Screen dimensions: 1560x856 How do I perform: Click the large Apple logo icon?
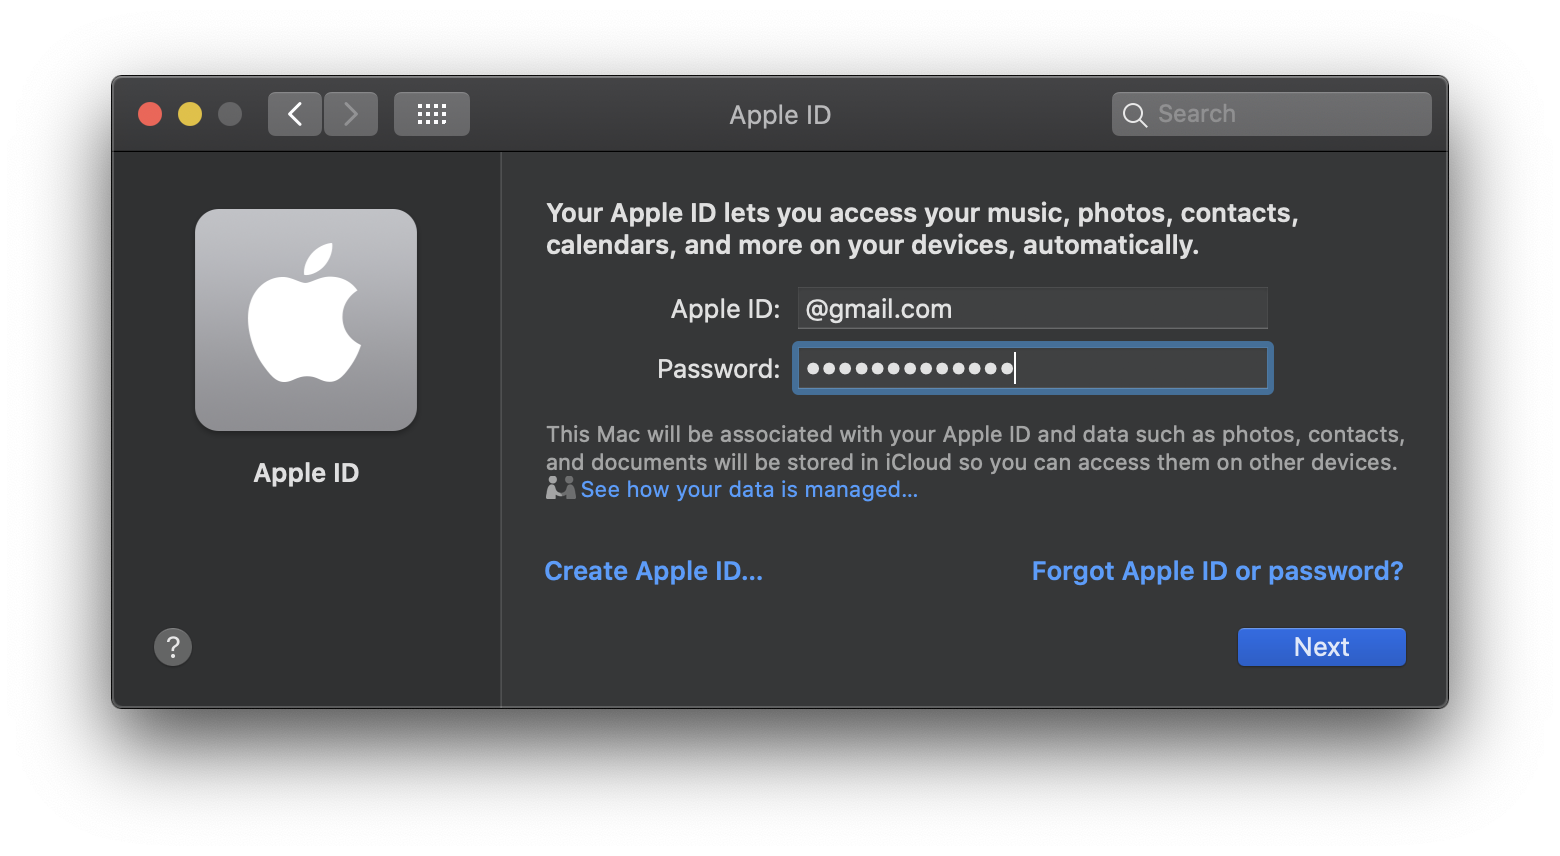pyautogui.click(x=306, y=320)
